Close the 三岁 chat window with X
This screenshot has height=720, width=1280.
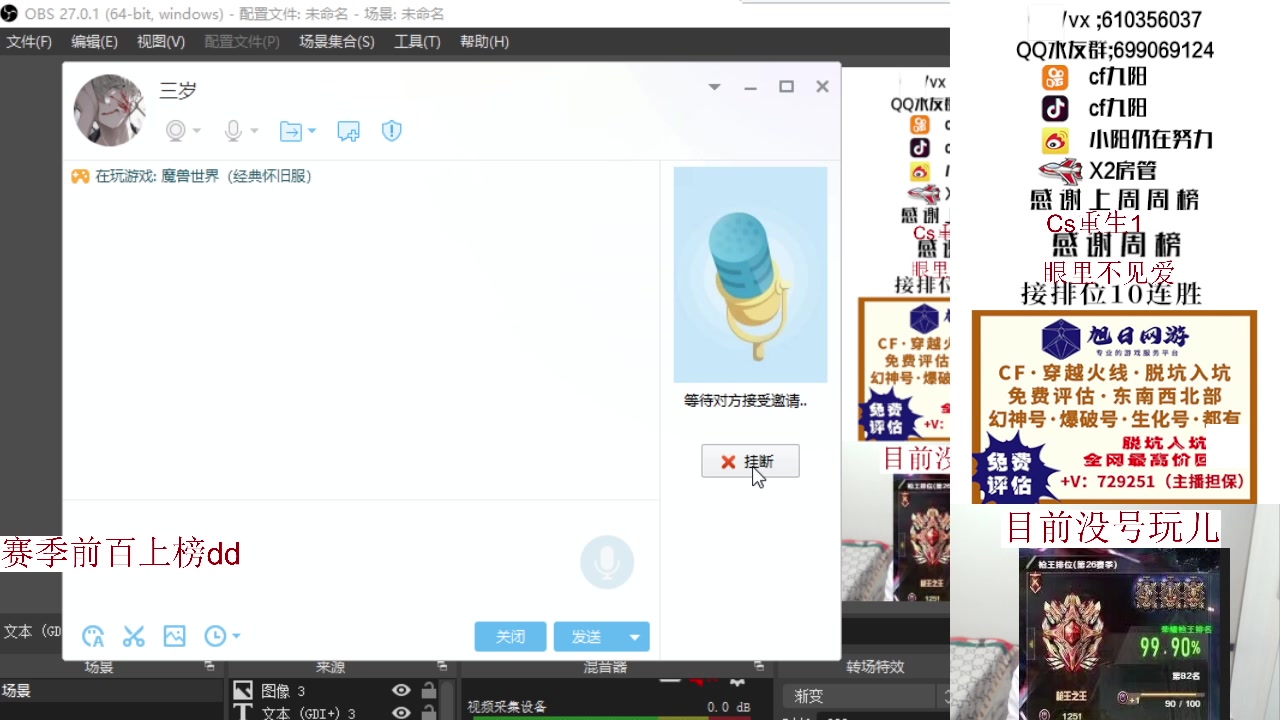pos(822,87)
